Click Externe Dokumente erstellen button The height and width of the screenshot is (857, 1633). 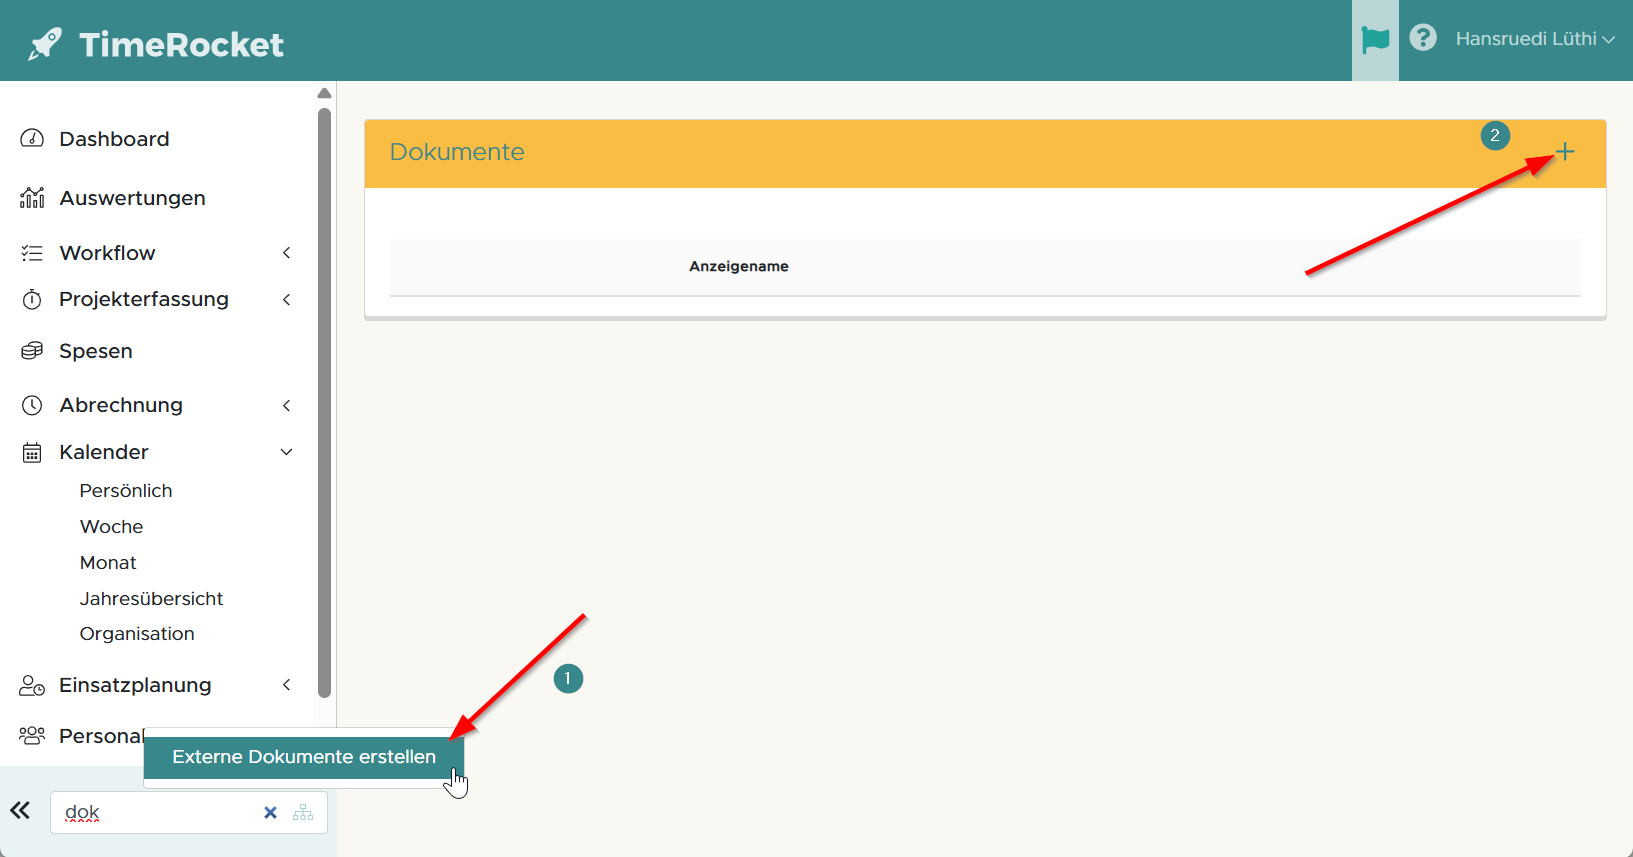tap(304, 757)
